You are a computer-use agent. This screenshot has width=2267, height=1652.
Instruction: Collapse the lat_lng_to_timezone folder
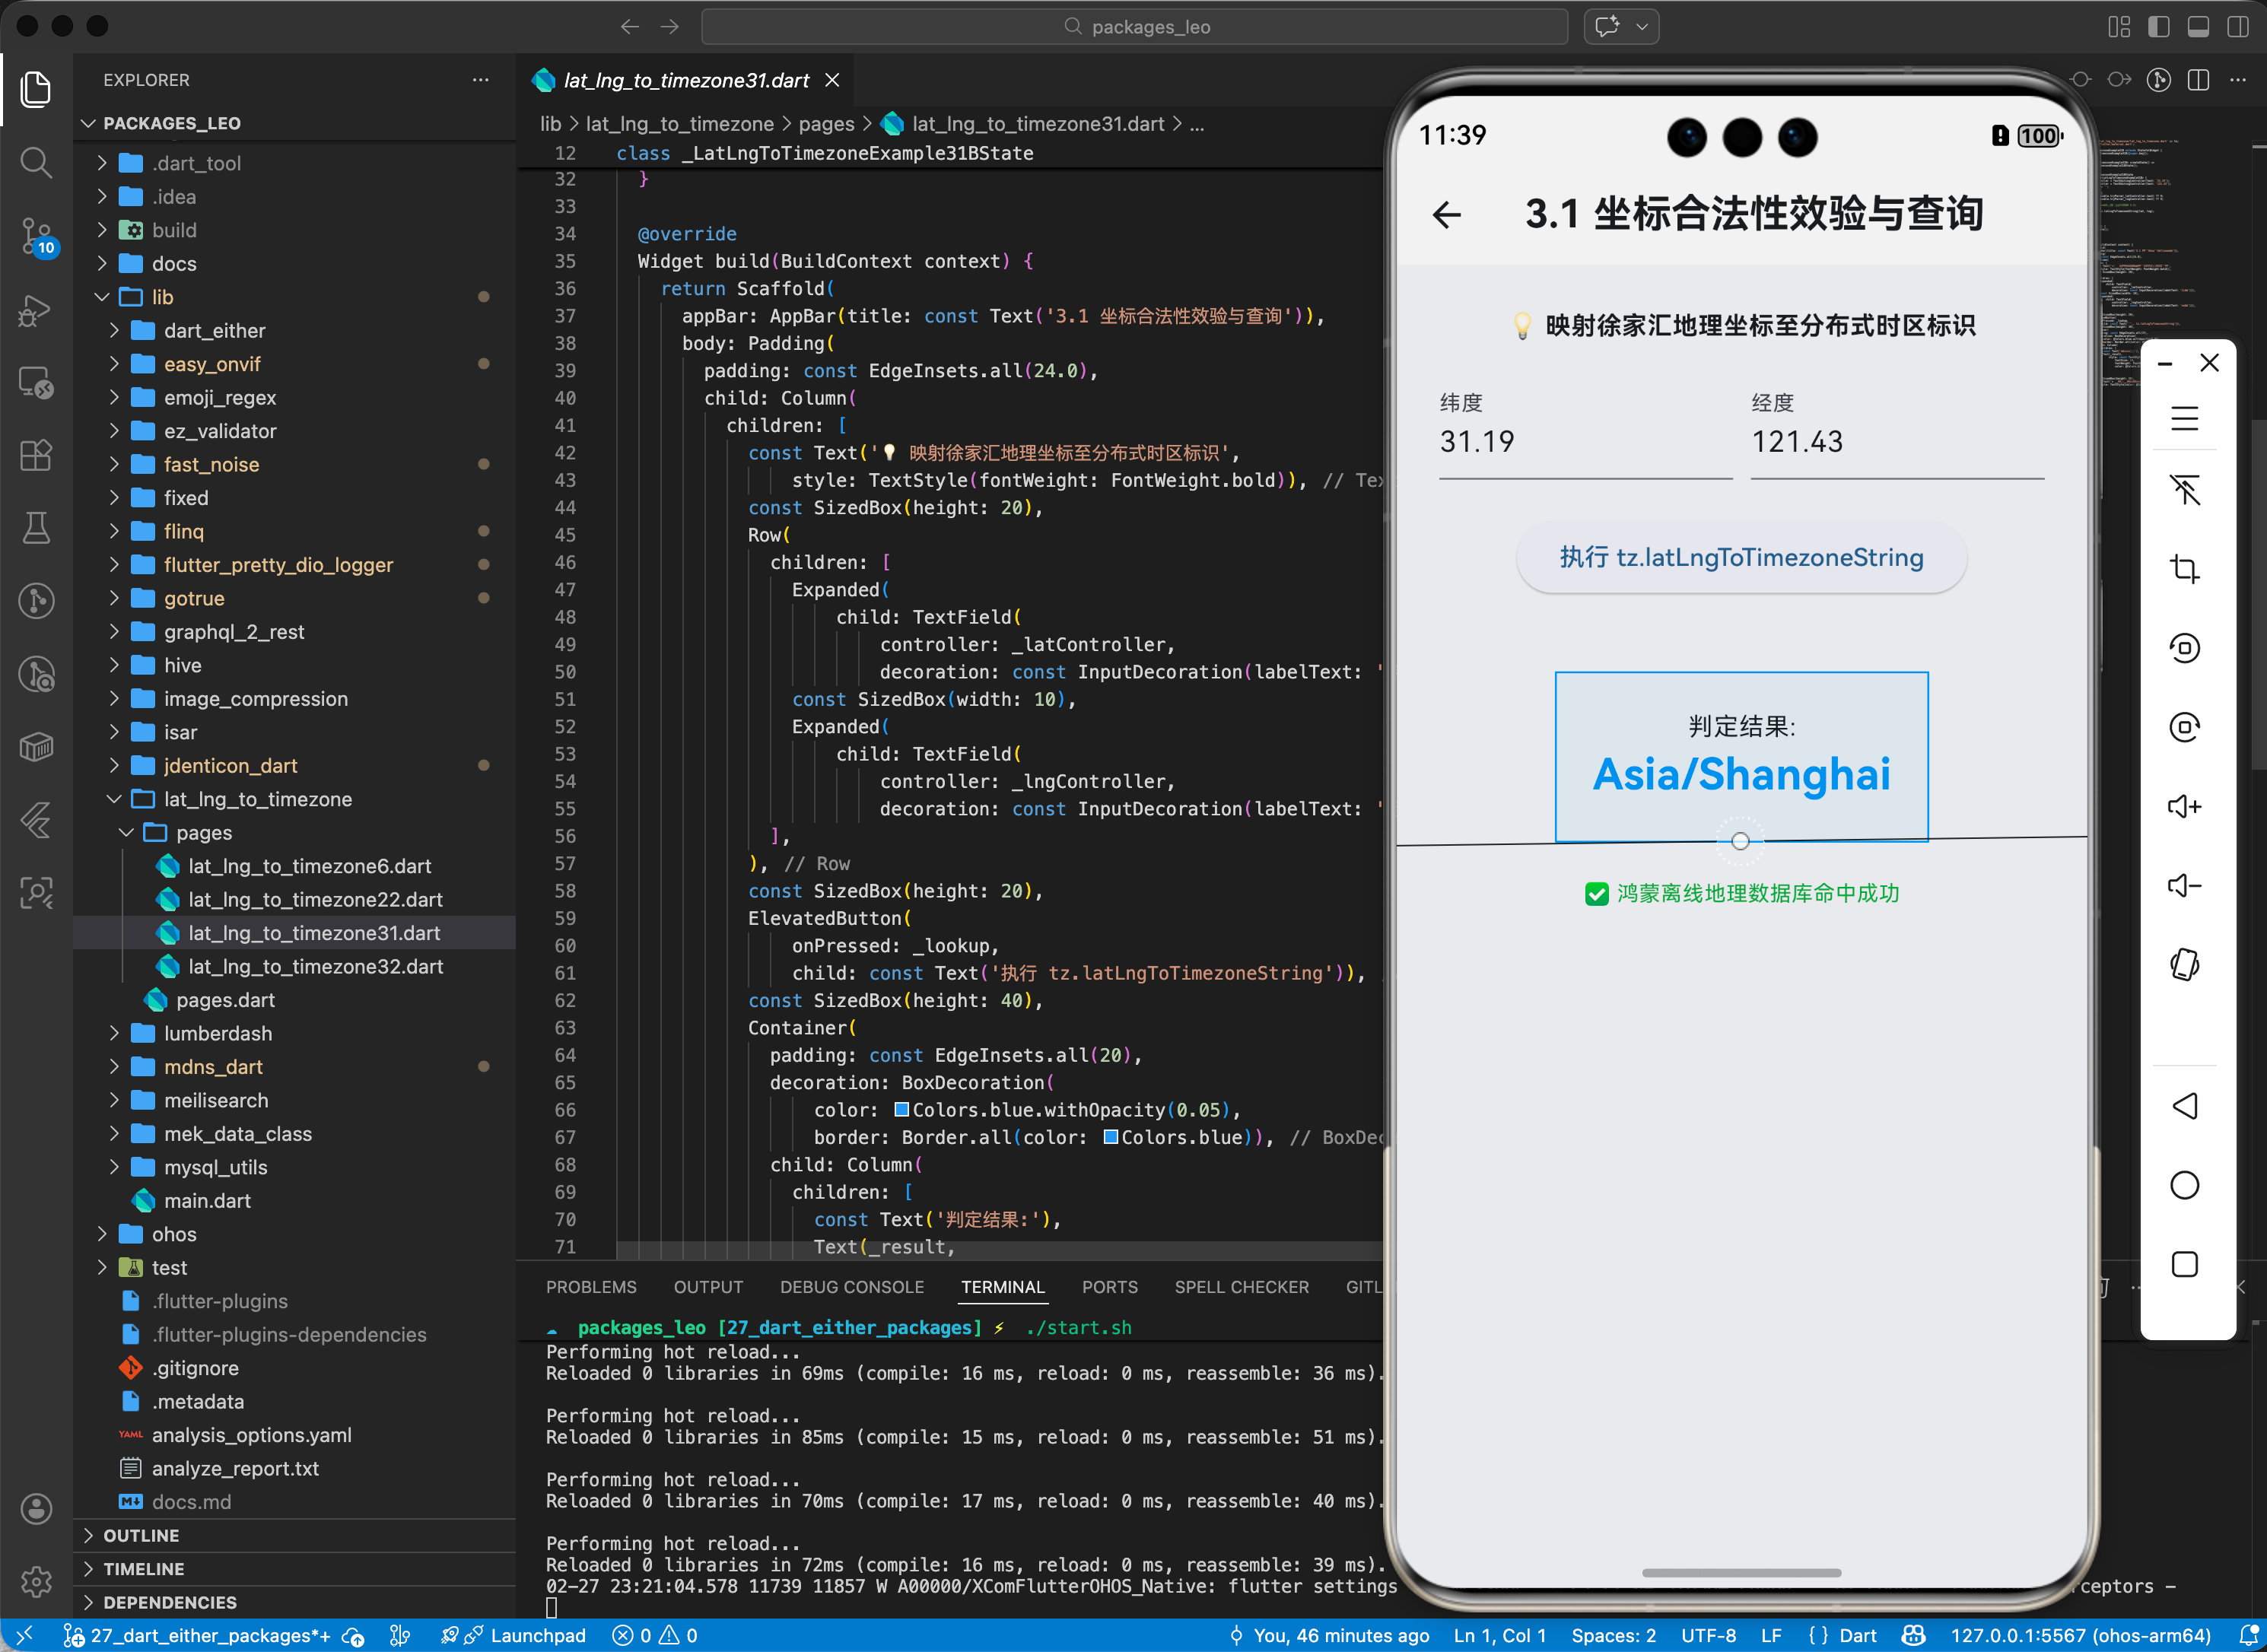[x=257, y=799]
